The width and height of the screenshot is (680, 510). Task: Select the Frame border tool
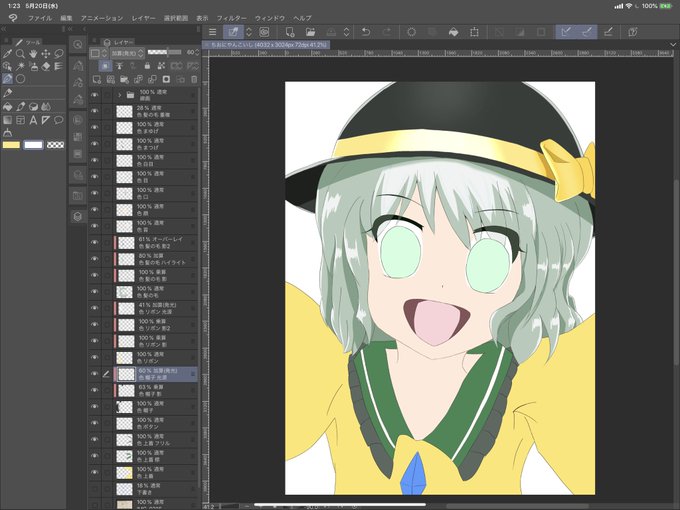coord(20,120)
